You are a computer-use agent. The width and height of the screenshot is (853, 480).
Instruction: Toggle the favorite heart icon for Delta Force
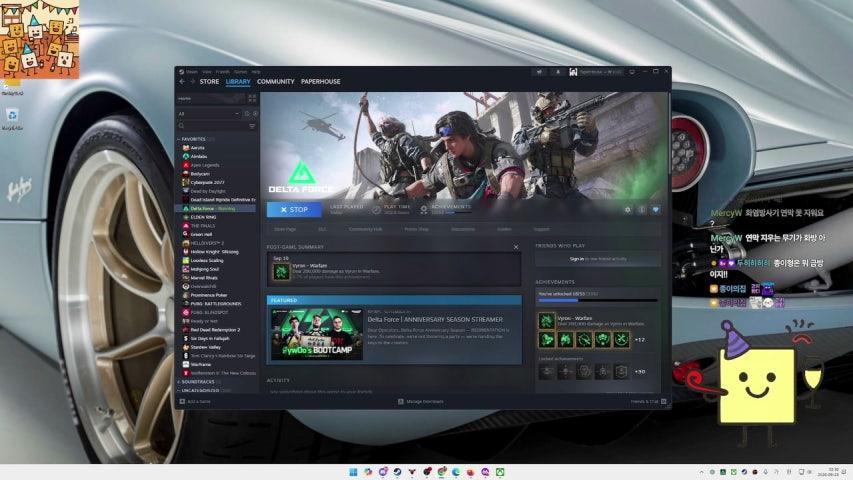click(x=656, y=210)
